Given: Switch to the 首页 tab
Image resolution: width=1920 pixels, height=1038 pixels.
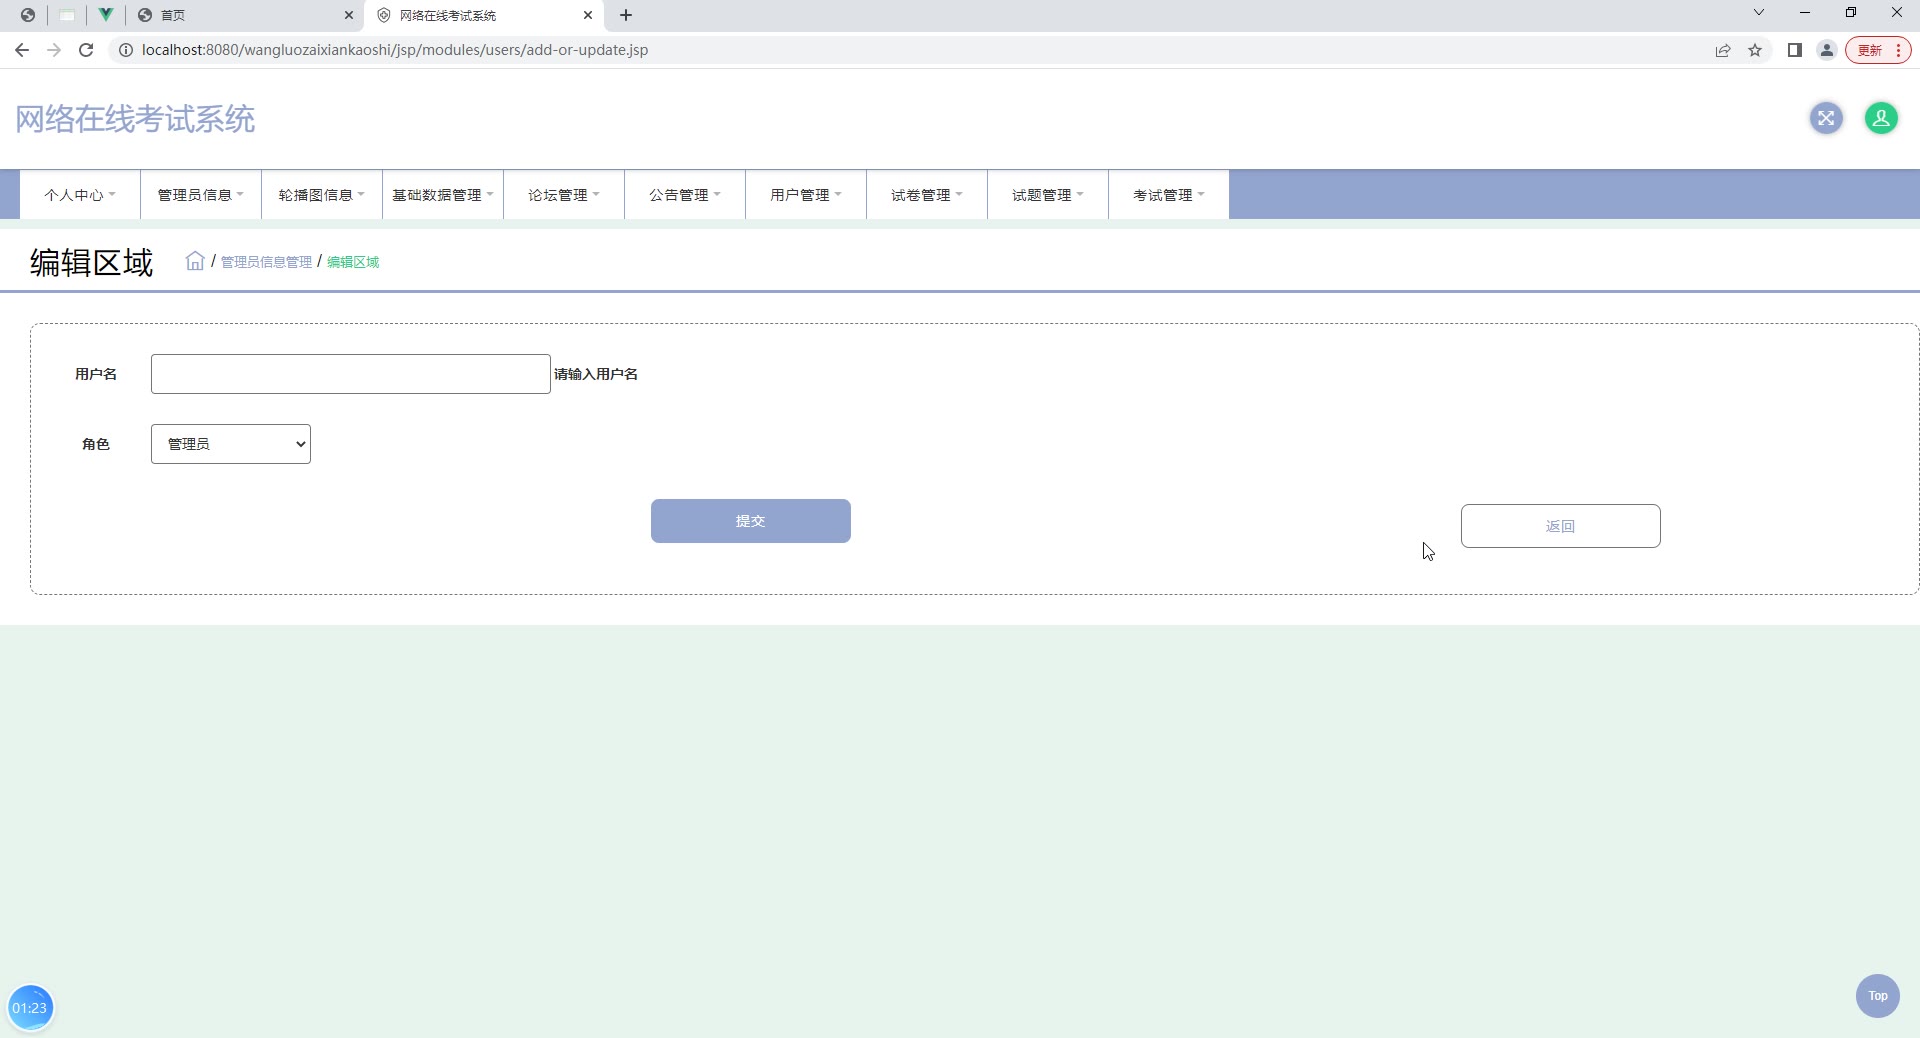Looking at the screenshot, I should click(x=245, y=15).
